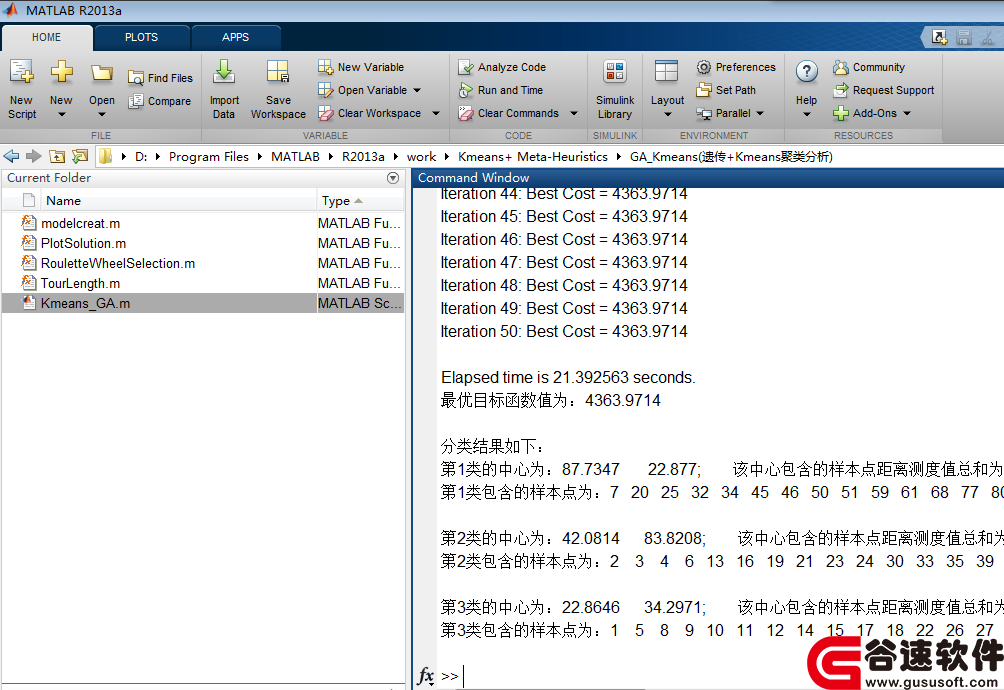Expand the Help dropdown arrow

pos(807,115)
